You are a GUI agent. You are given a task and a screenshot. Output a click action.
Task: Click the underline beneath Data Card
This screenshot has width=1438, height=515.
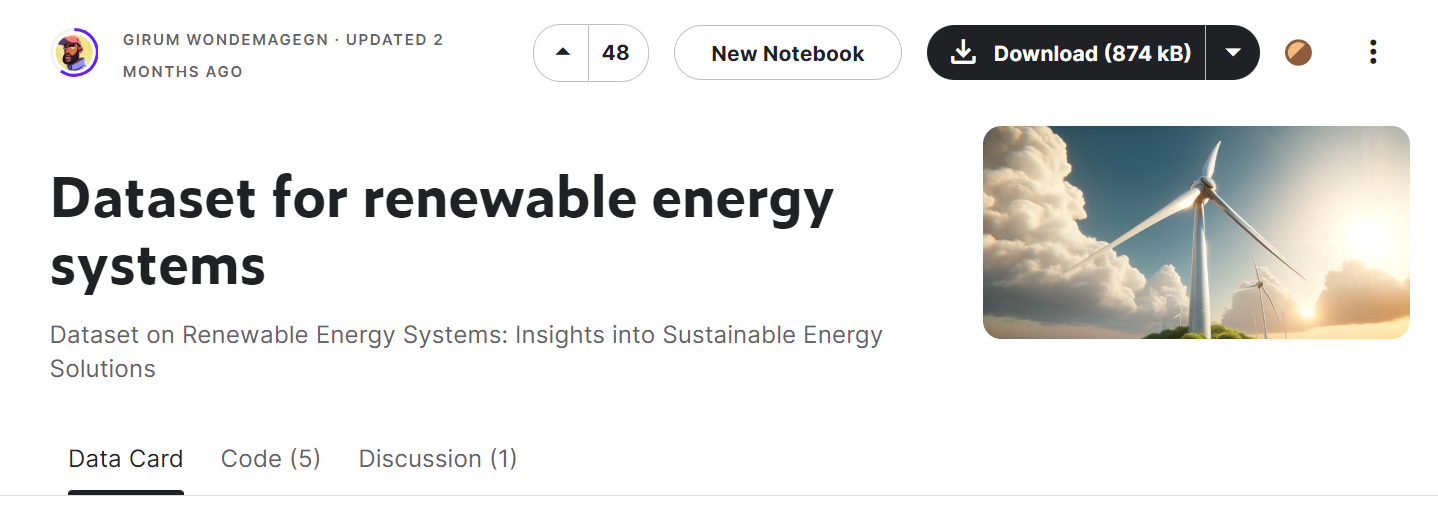[126, 492]
